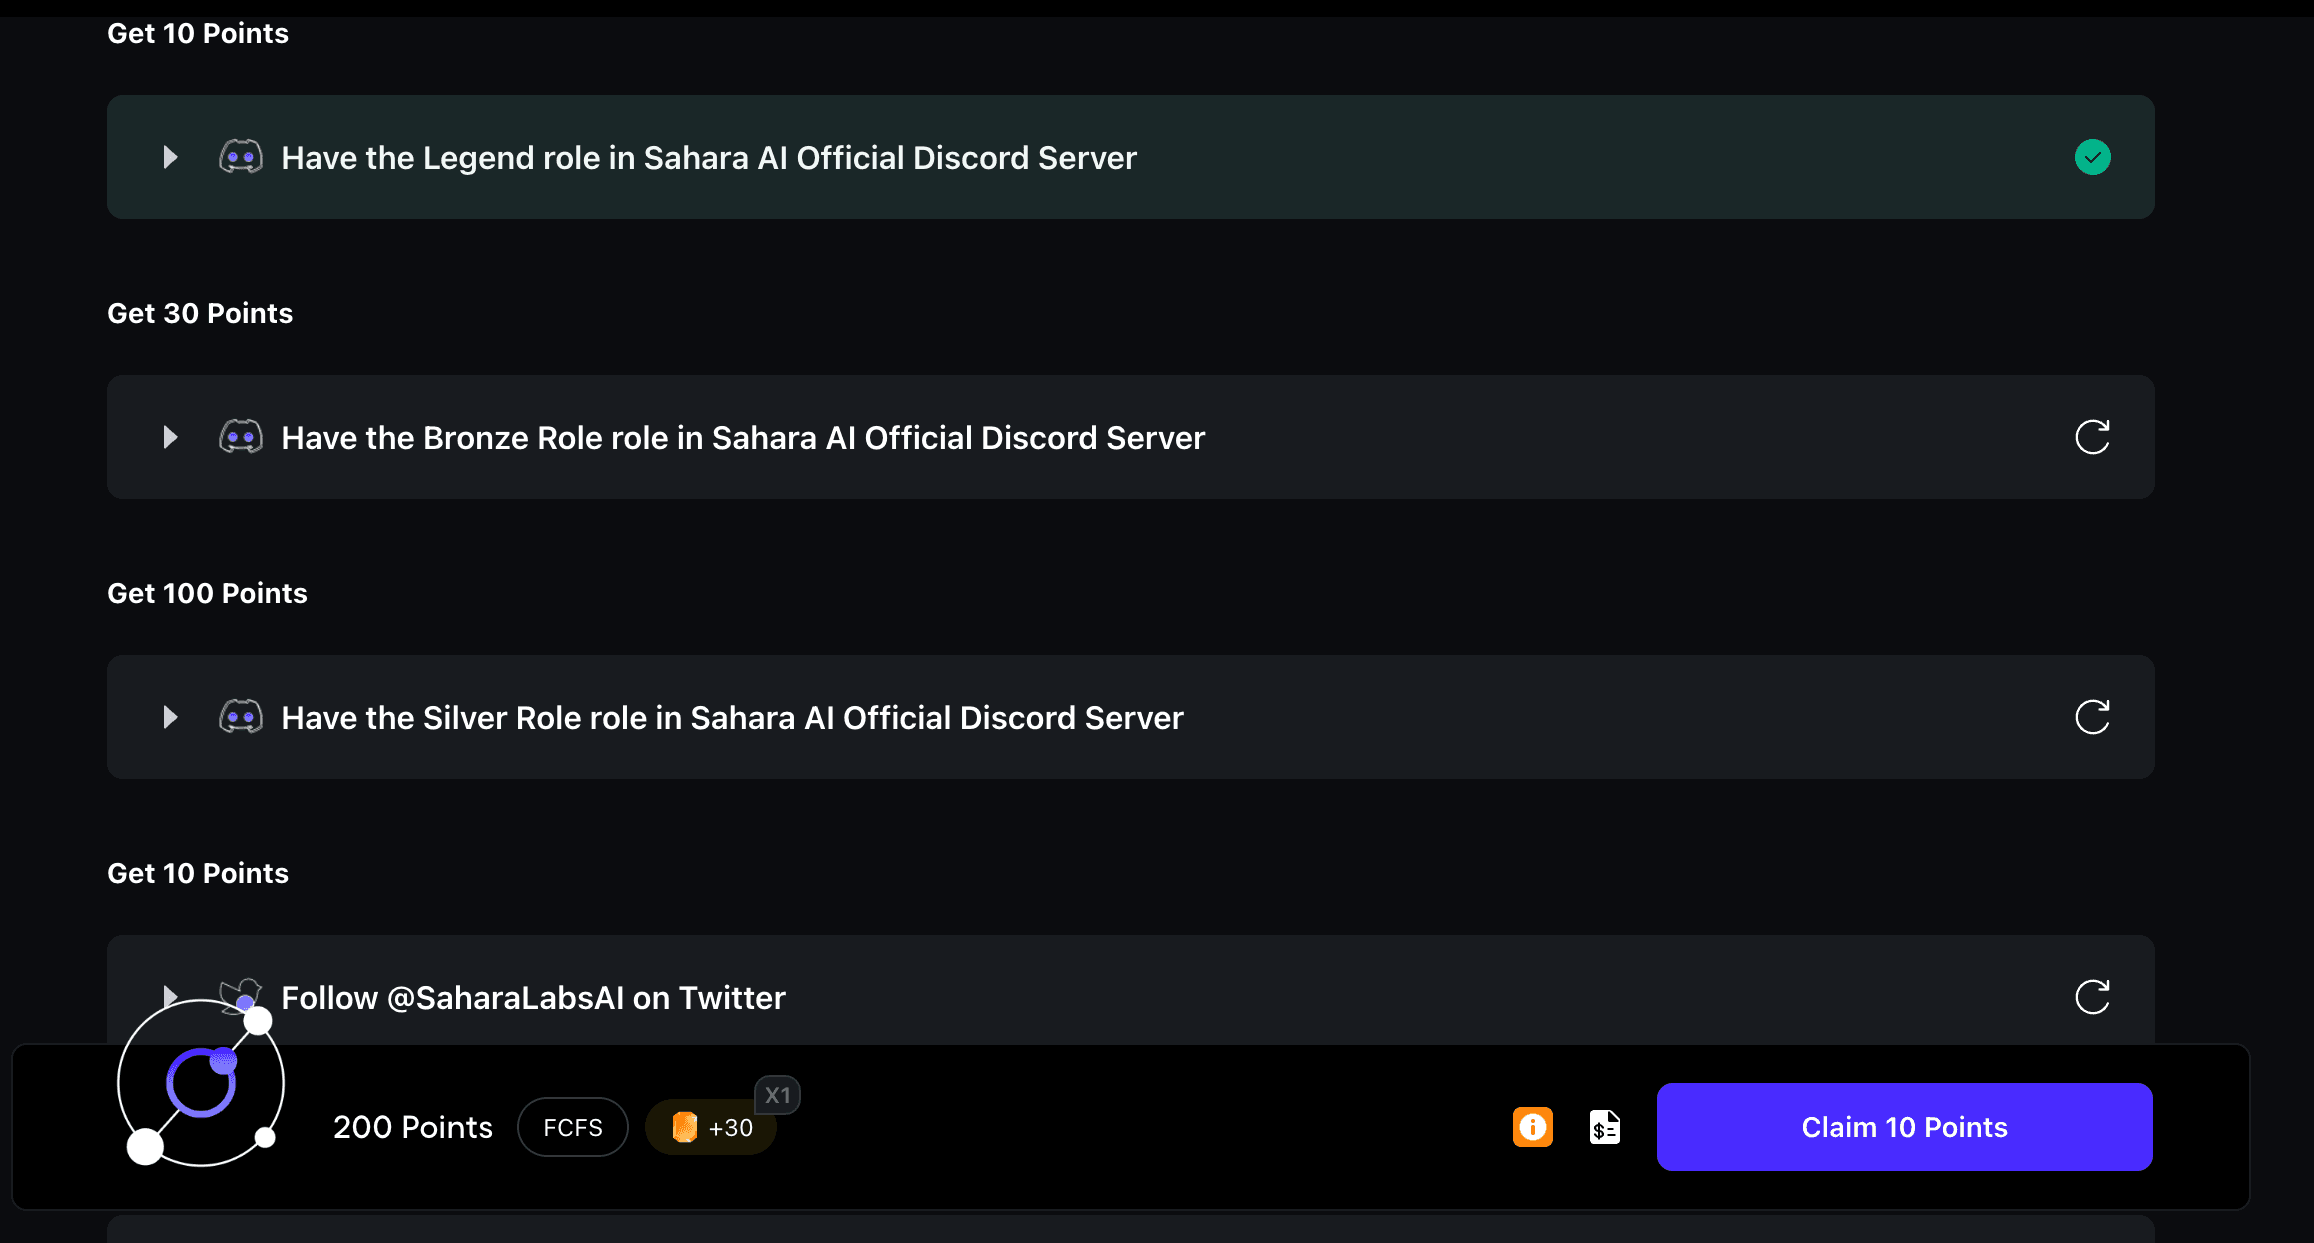This screenshot has height=1243, width=2314.
Task: Click the orange gem +30 reward badge
Action: click(712, 1127)
